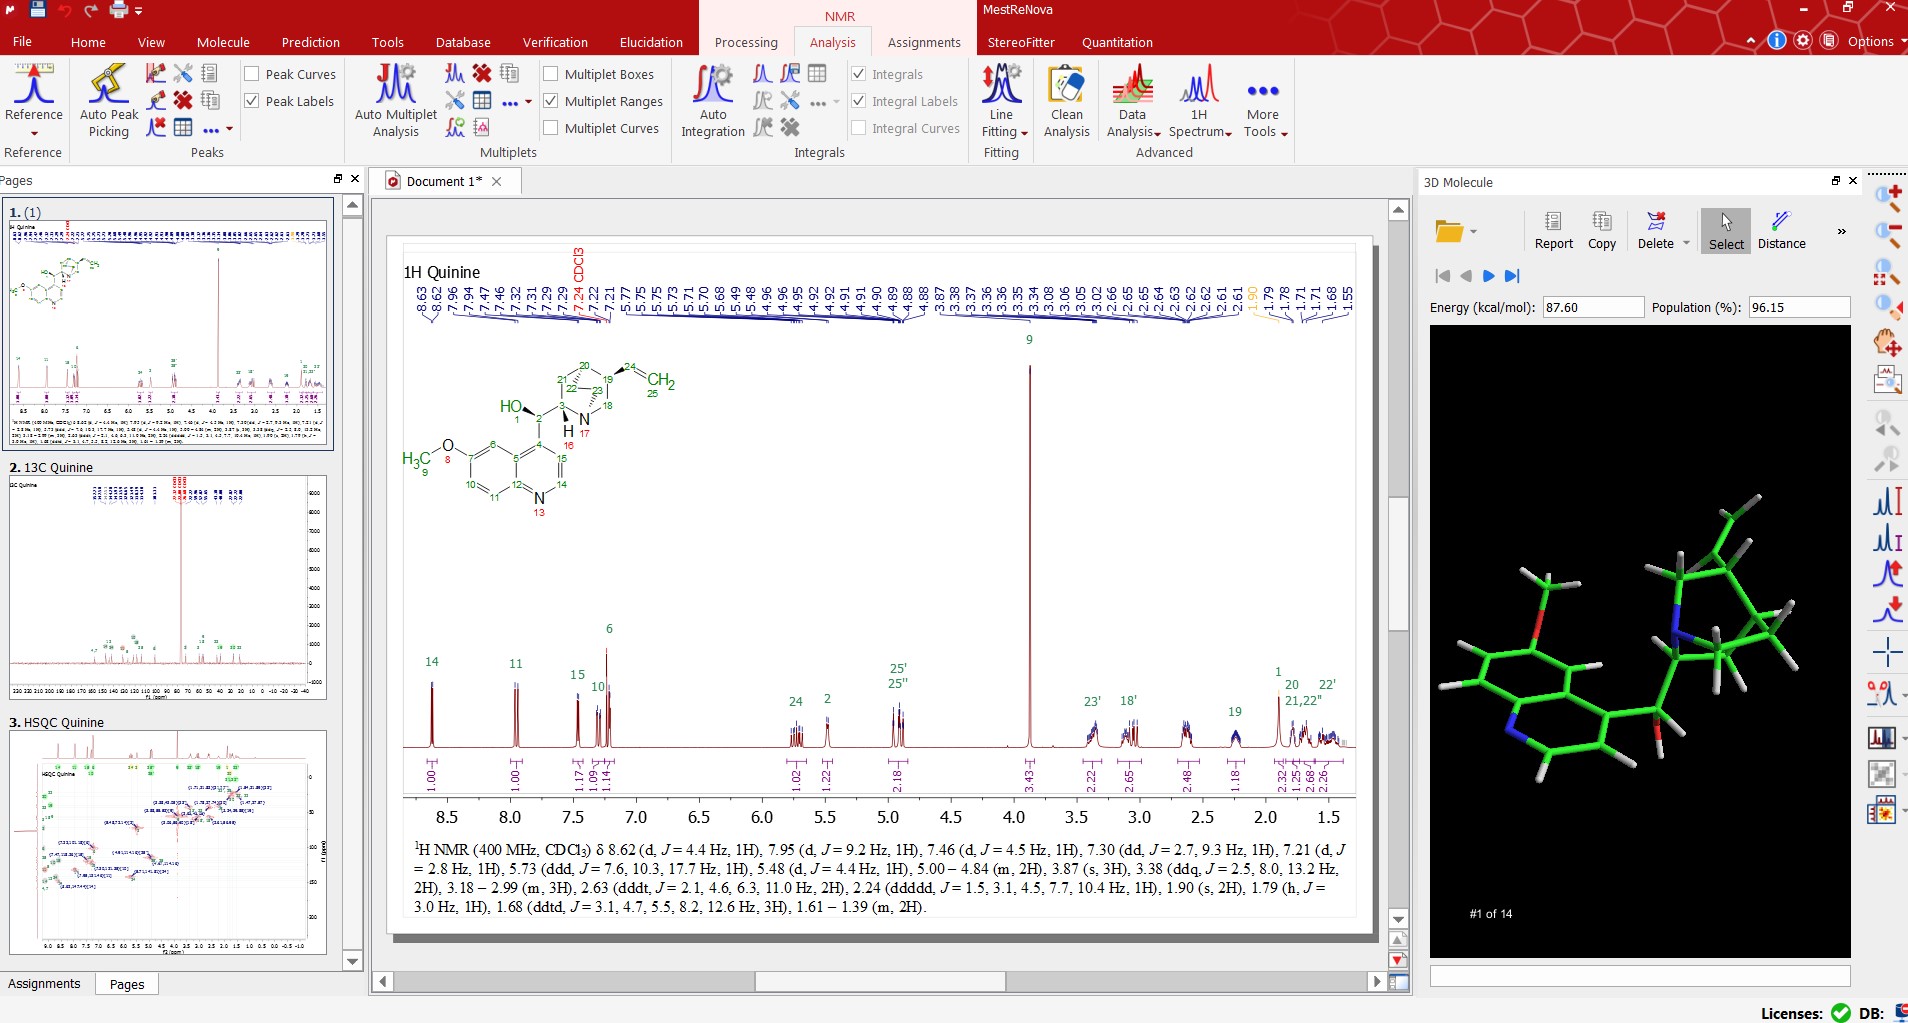Click the Report icon in 3D Molecule
Viewport: 1908px width, 1023px height.
pyautogui.click(x=1553, y=230)
